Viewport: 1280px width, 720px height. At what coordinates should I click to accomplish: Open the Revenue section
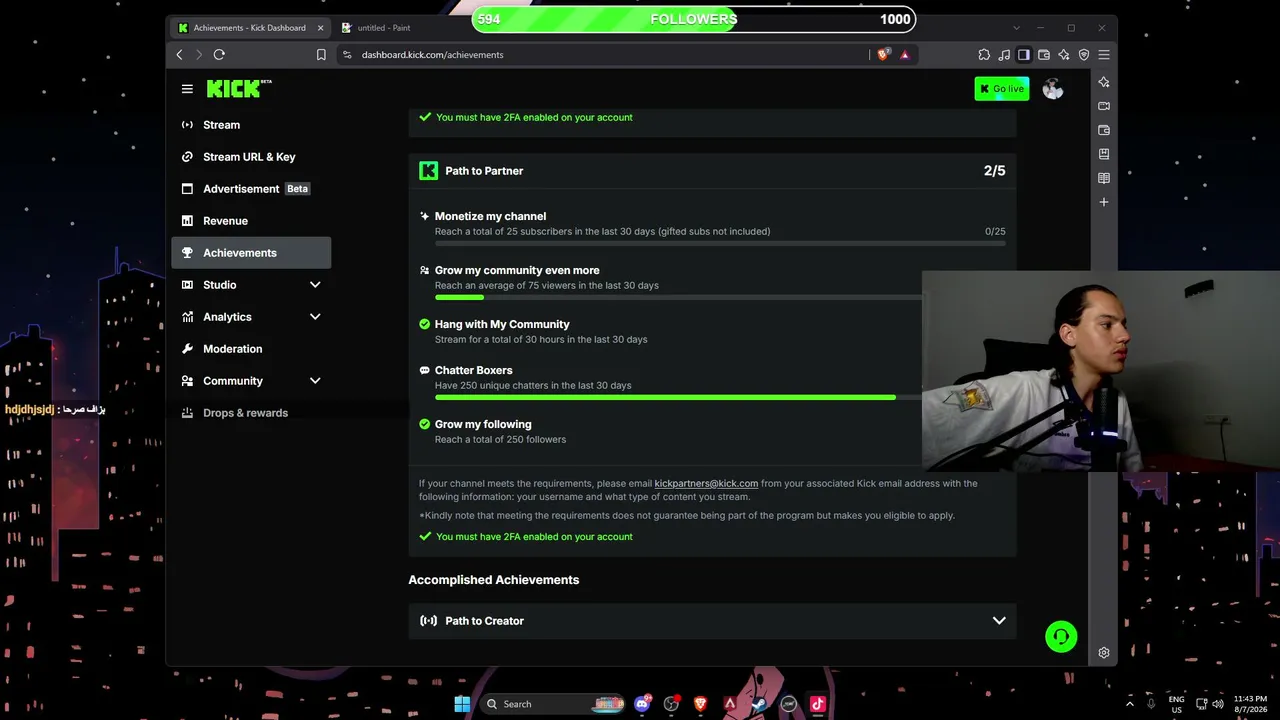click(251, 221)
